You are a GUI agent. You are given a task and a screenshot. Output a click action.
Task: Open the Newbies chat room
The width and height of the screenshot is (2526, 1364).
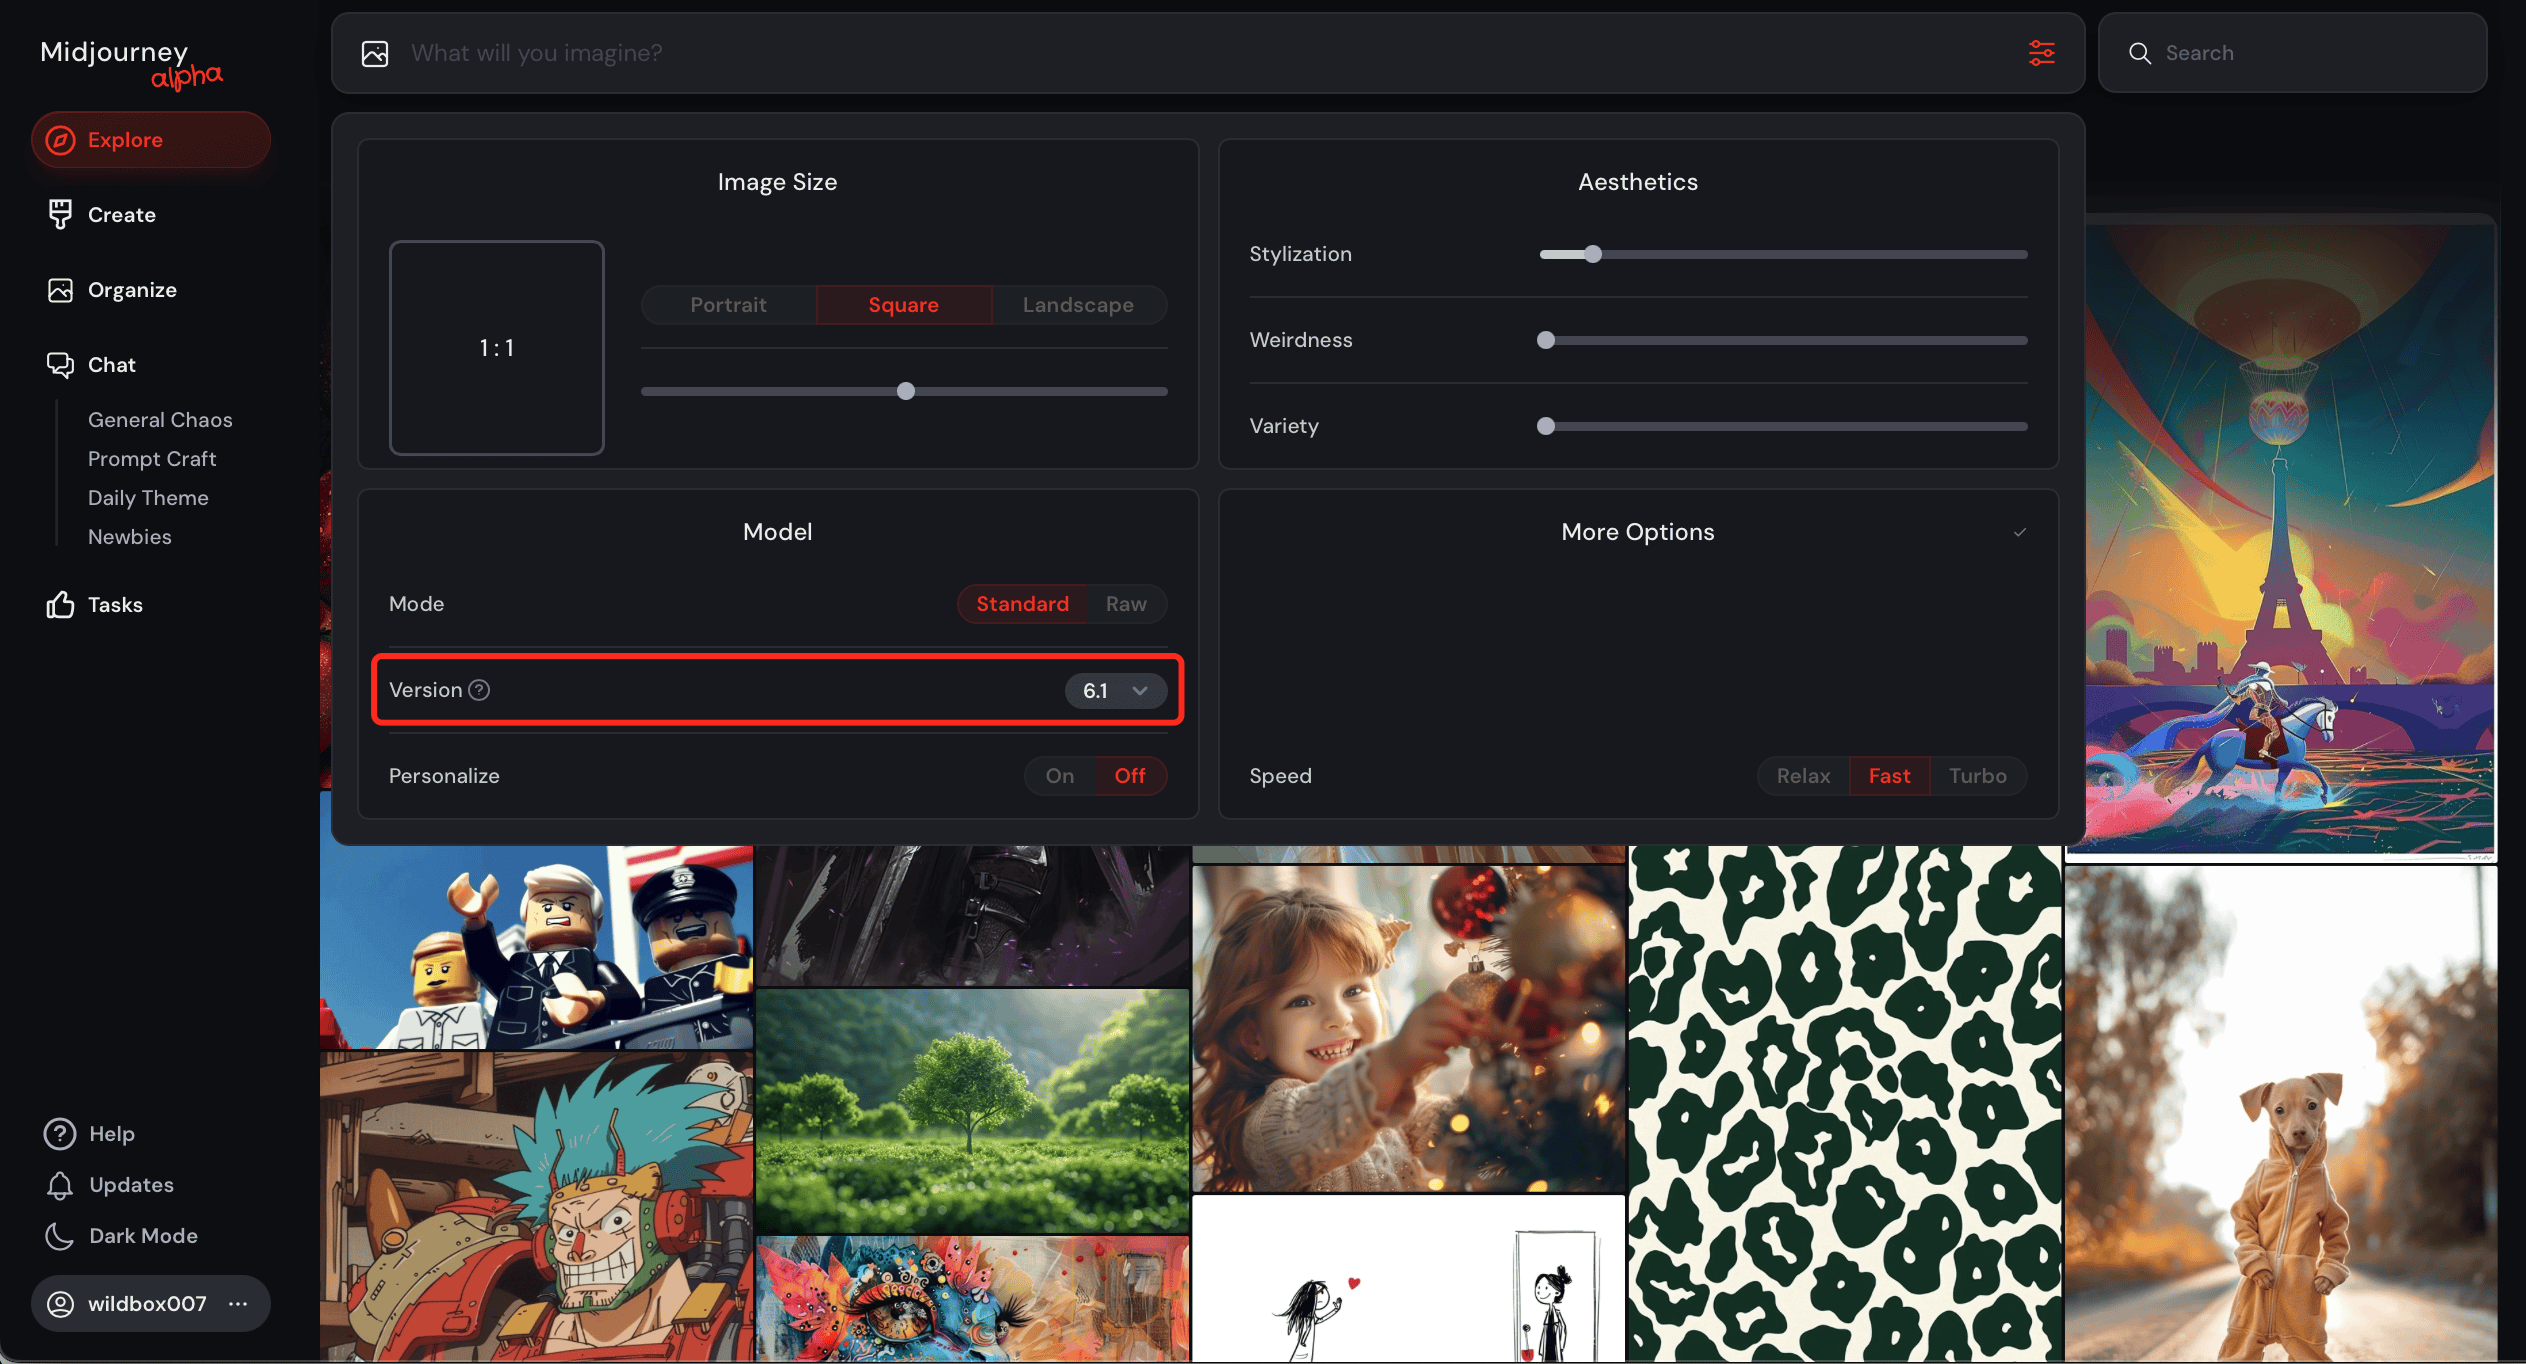pyautogui.click(x=130, y=537)
